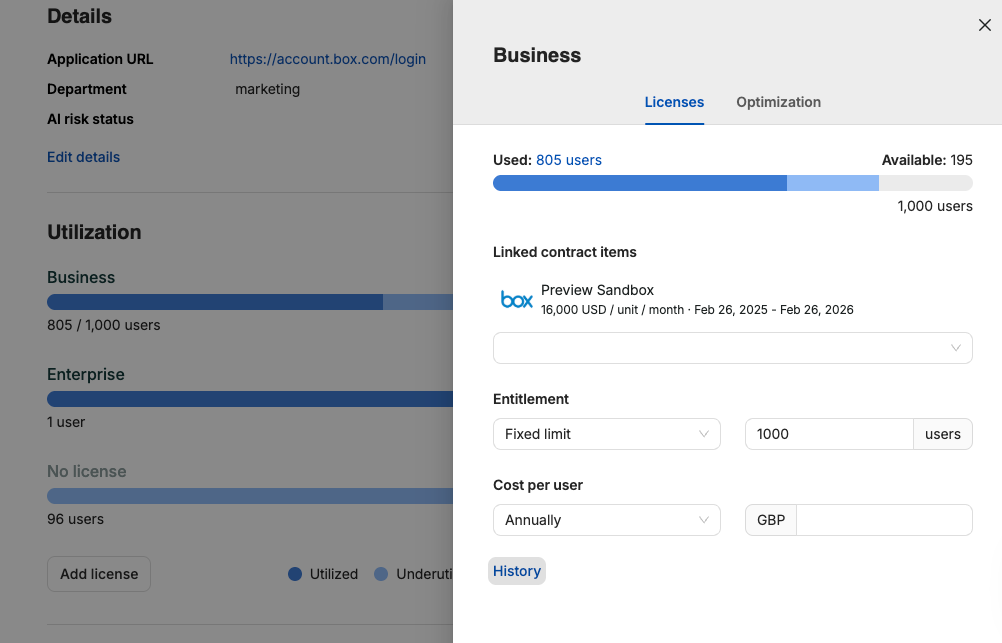Screen dimensions: 1002x643
Task: Open the Annually cost period dropdown
Action: tap(606, 520)
